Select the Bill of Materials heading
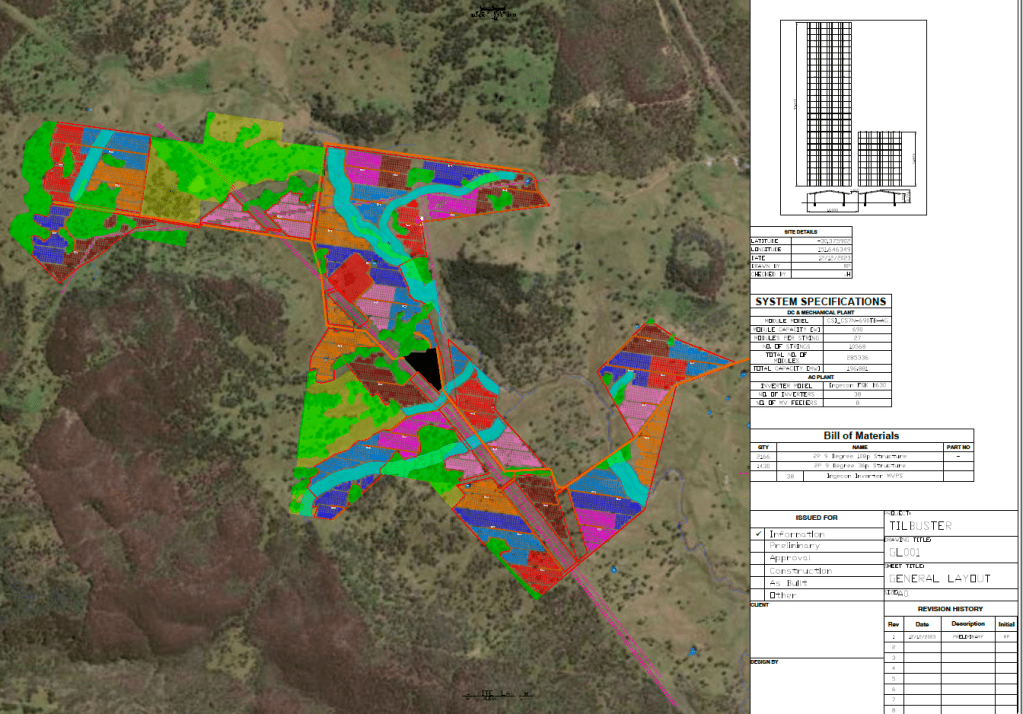Image resolution: width=1023 pixels, height=714 pixels. 860,435
